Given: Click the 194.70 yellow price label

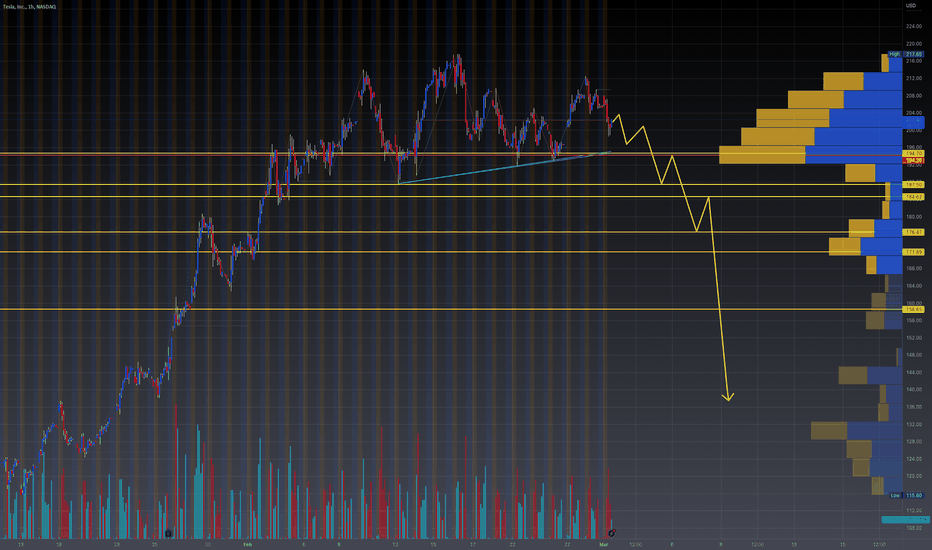Looking at the screenshot, I should [x=913, y=153].
